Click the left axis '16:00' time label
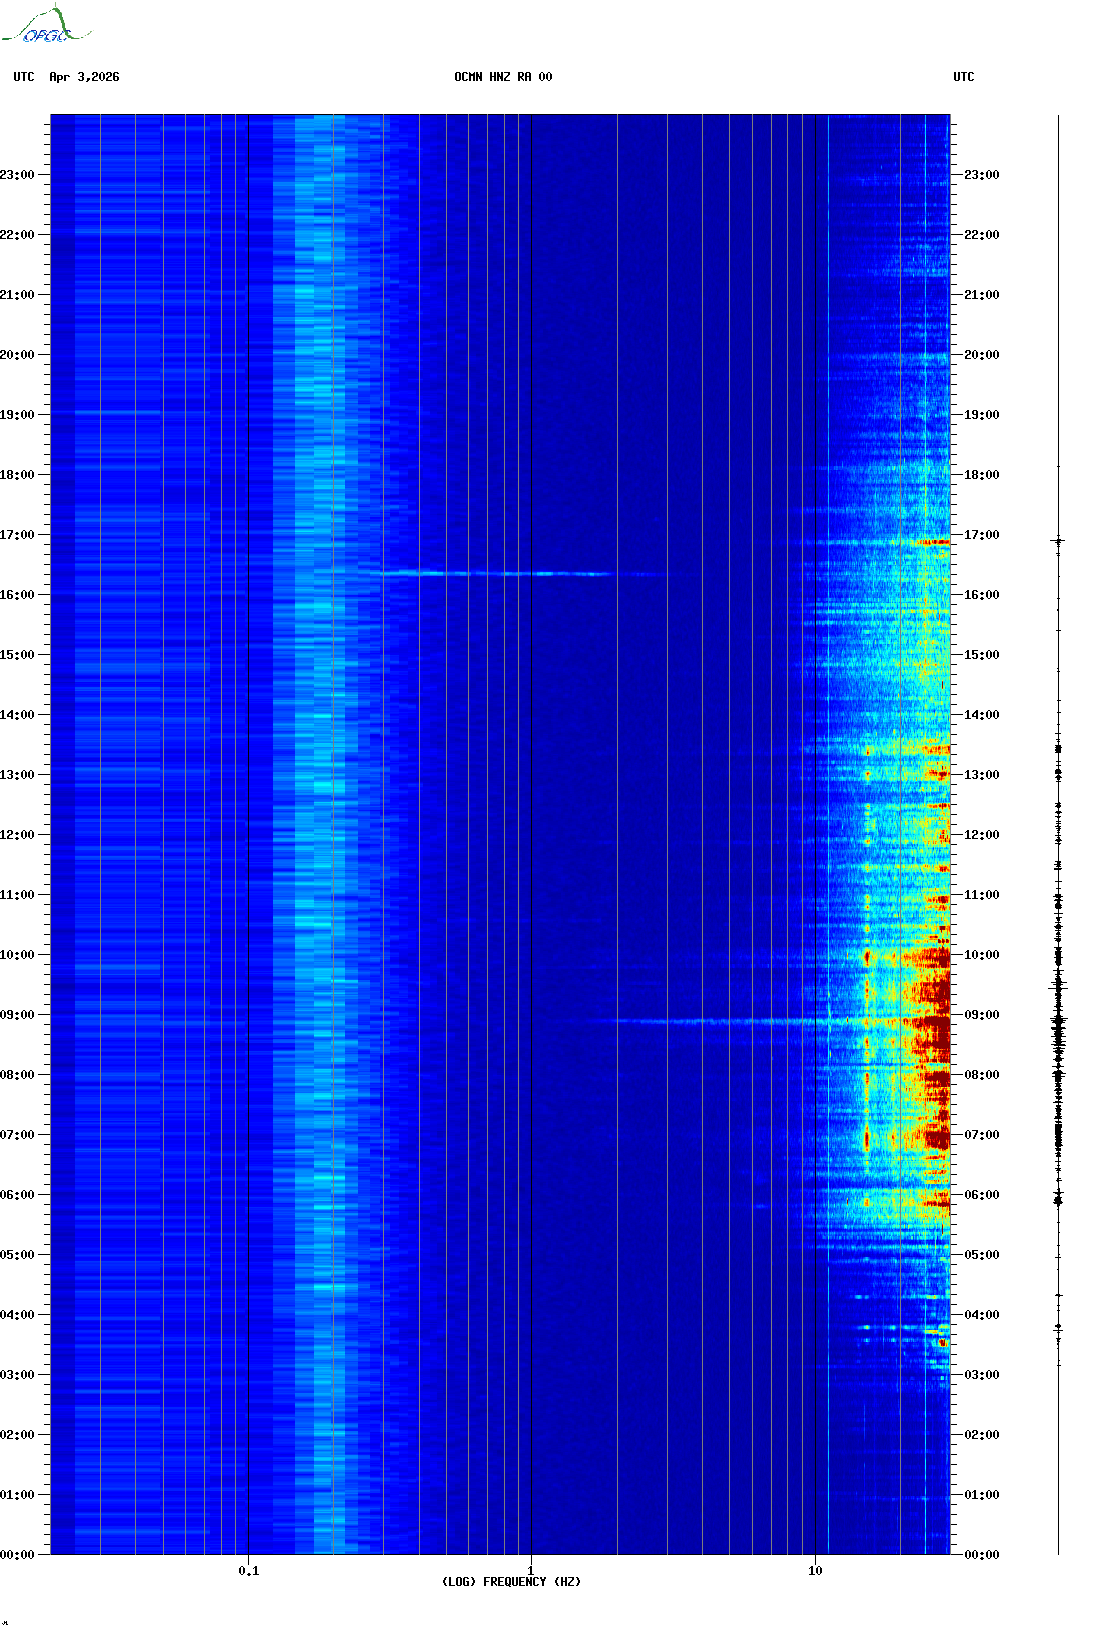The image size is (1102, 1634). [x=17, y=595]
